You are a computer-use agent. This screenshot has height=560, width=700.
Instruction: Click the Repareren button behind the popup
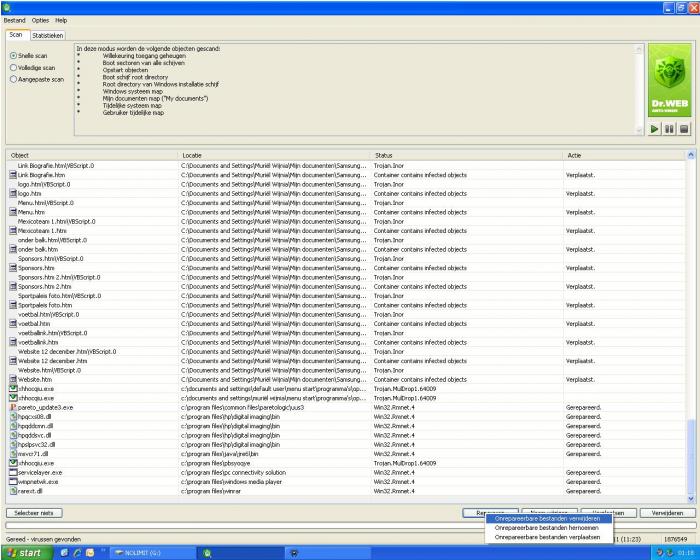490,512
